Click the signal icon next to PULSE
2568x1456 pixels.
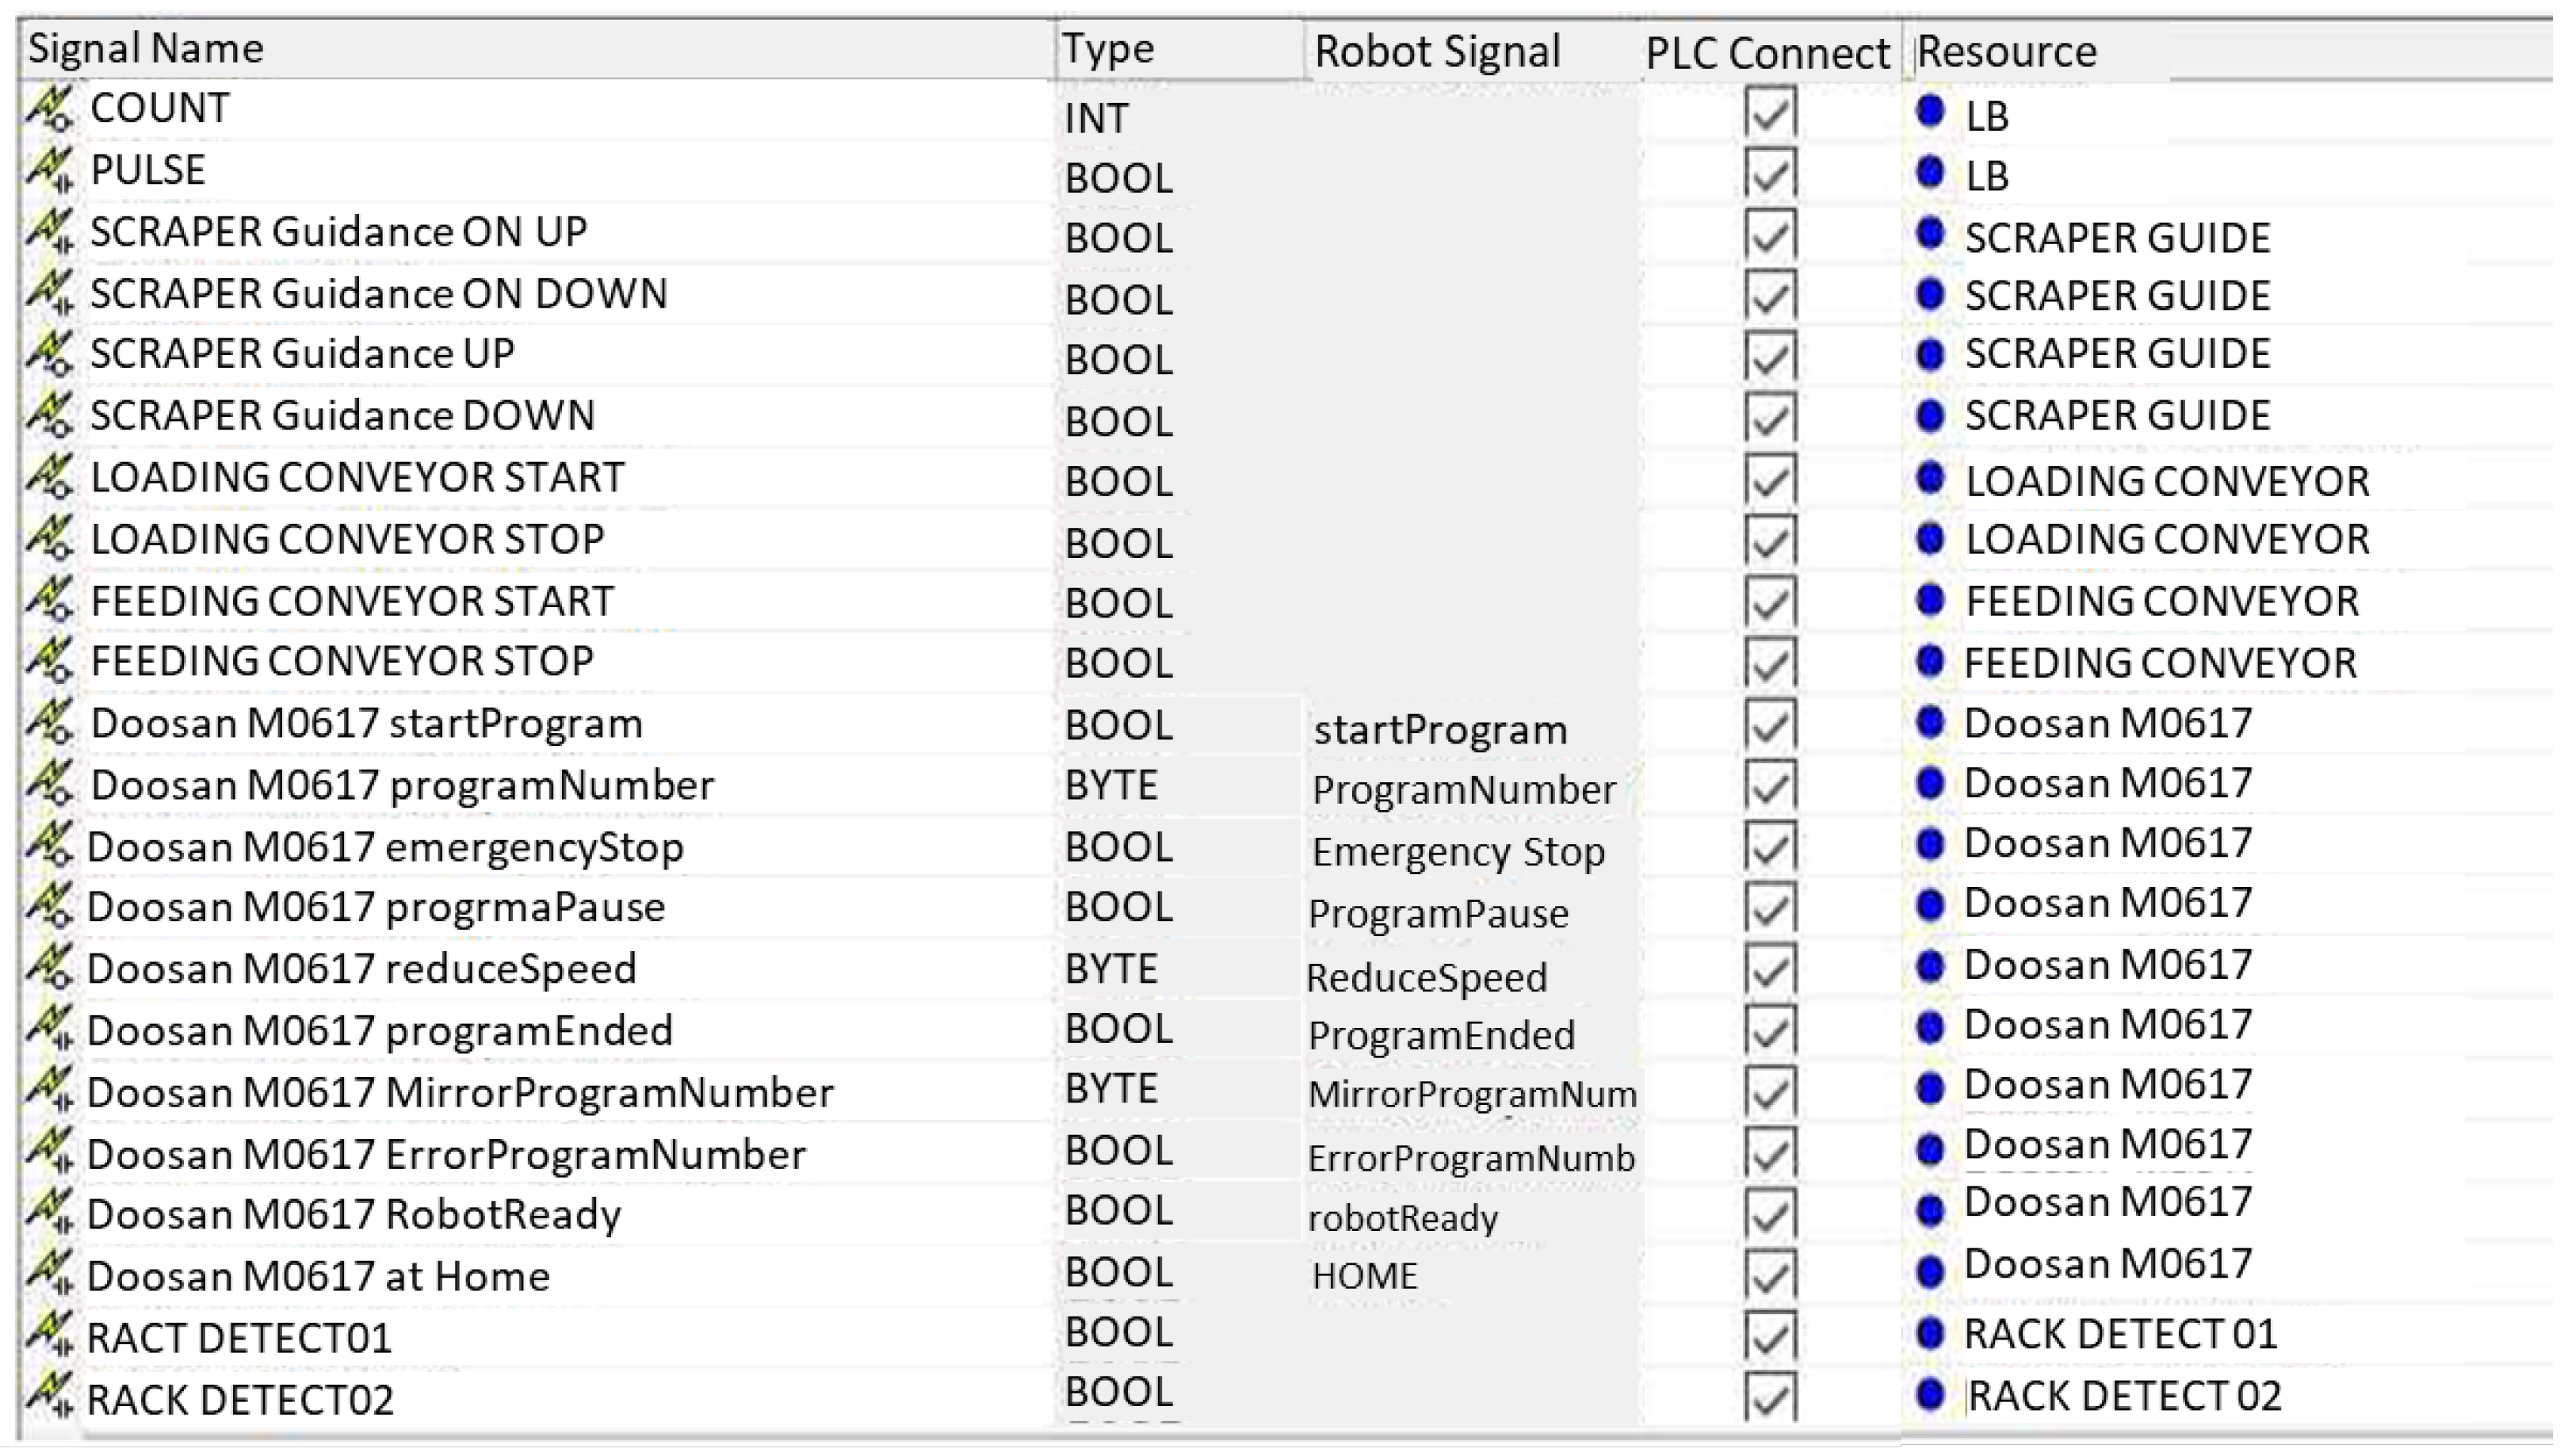pyautogui.click(x=48, y=170)
